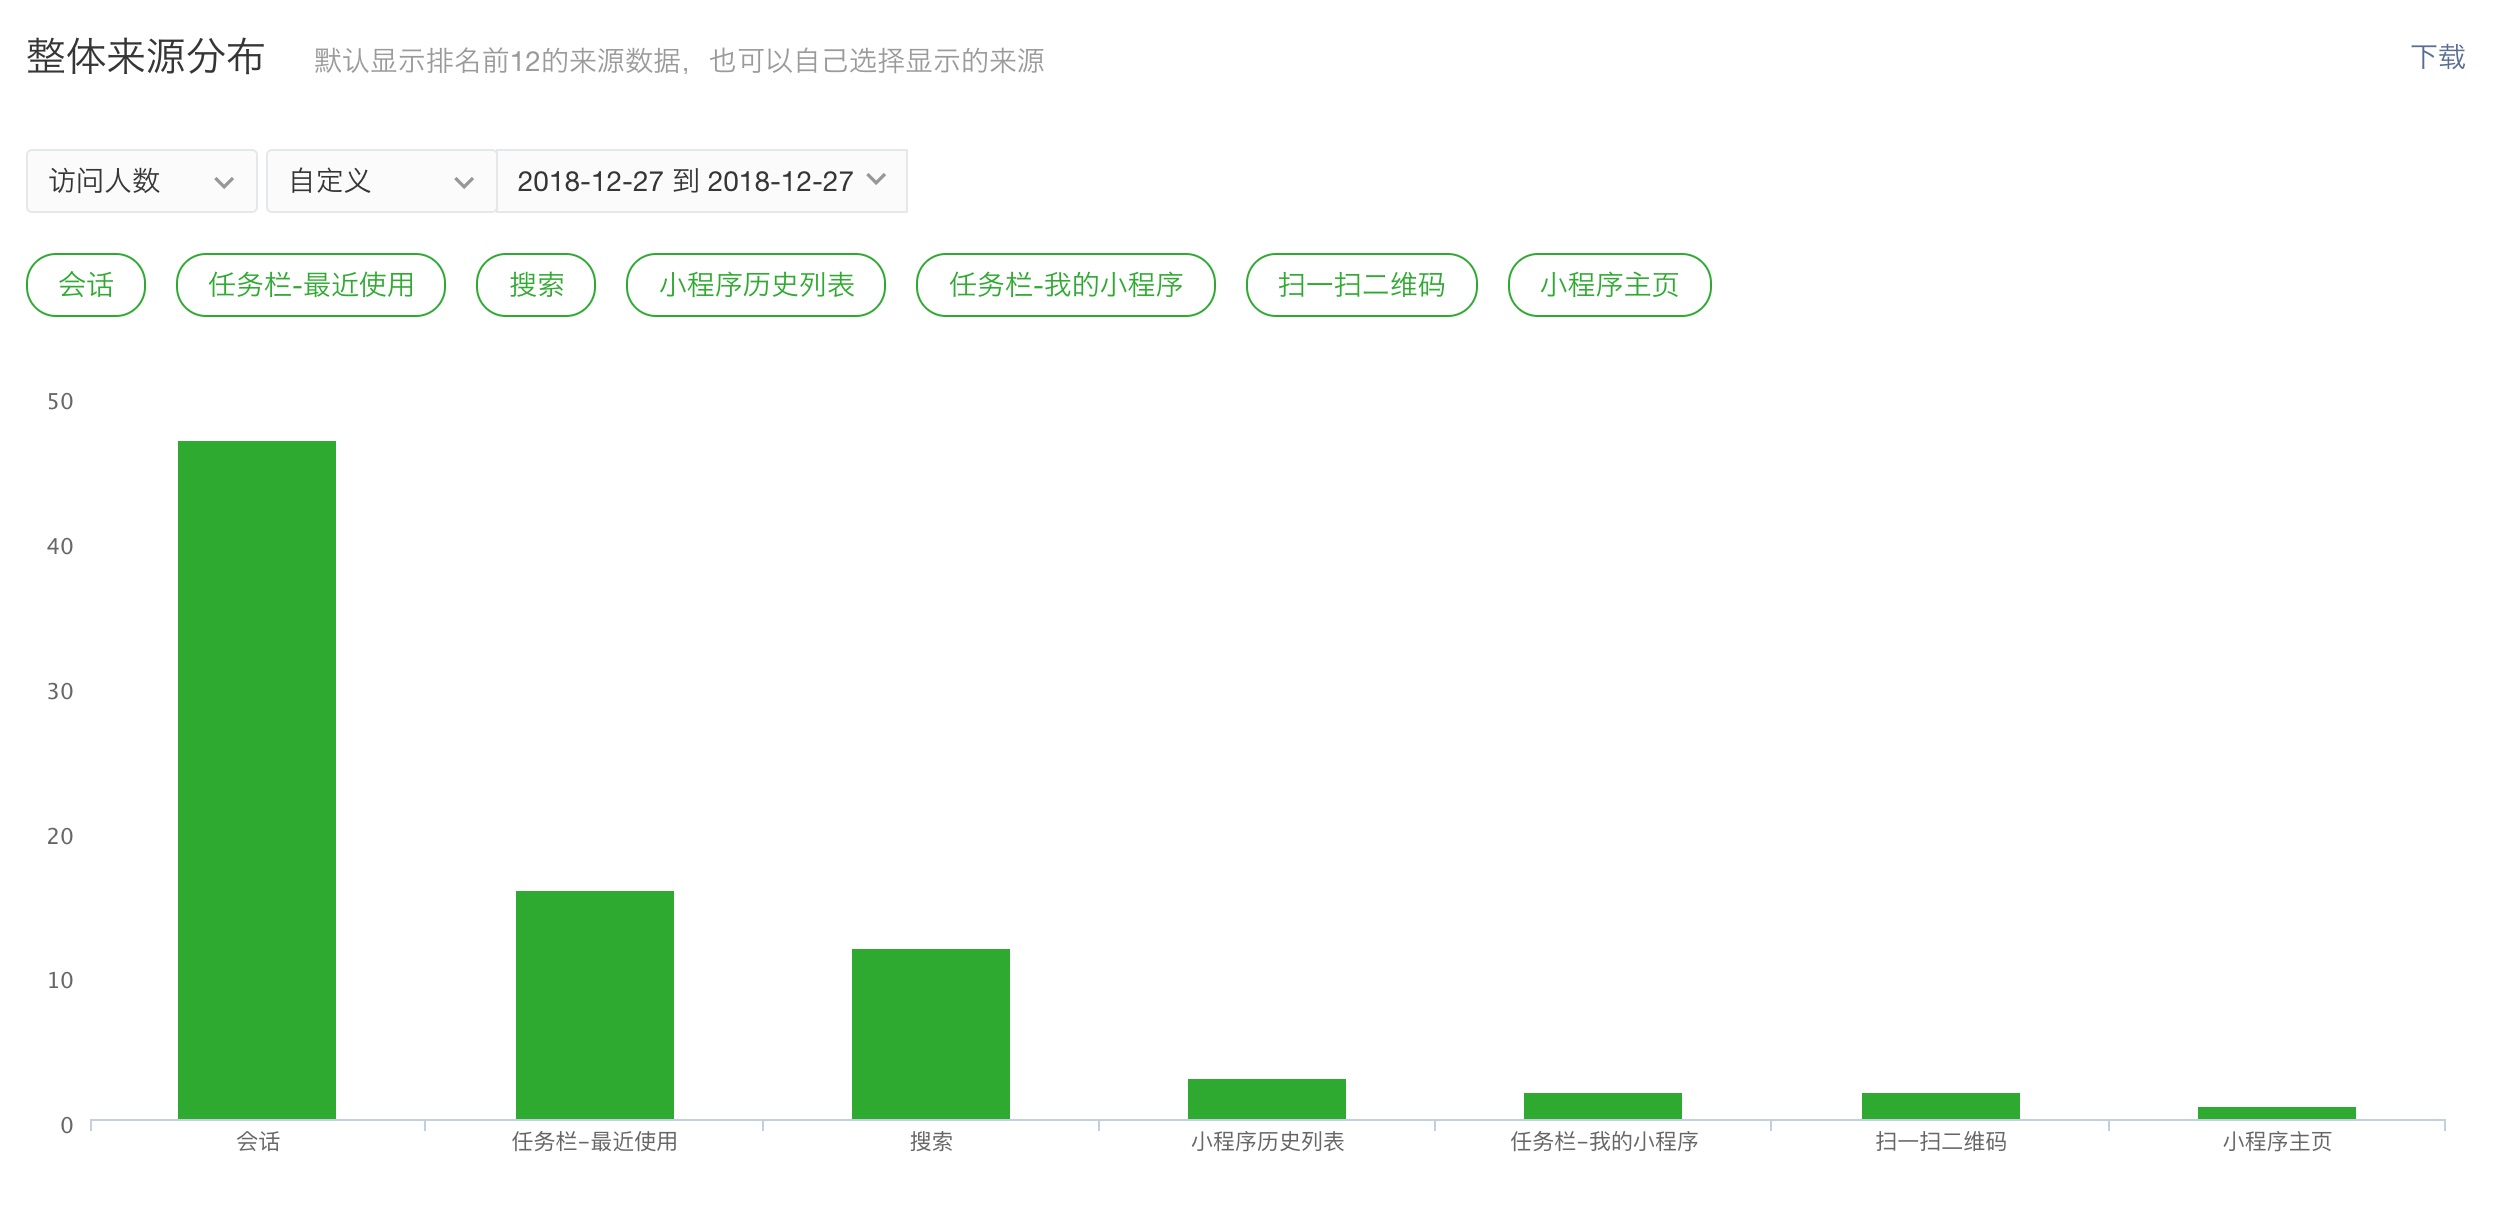
Task: Open the 2018-12-27 date range picker
Action: [702, 181]
